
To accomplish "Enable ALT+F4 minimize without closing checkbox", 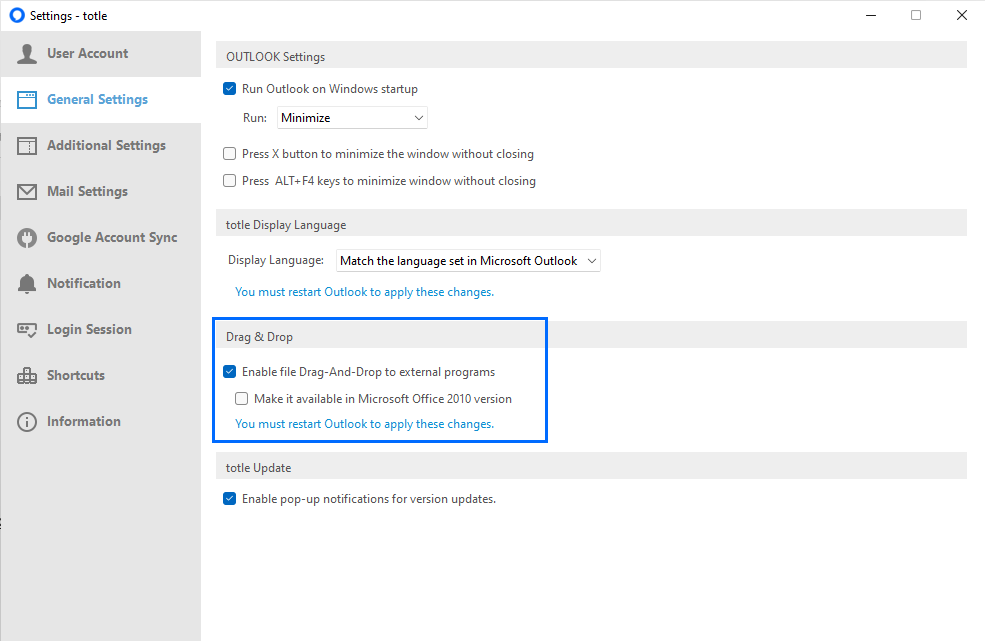I will coord(229,181).
